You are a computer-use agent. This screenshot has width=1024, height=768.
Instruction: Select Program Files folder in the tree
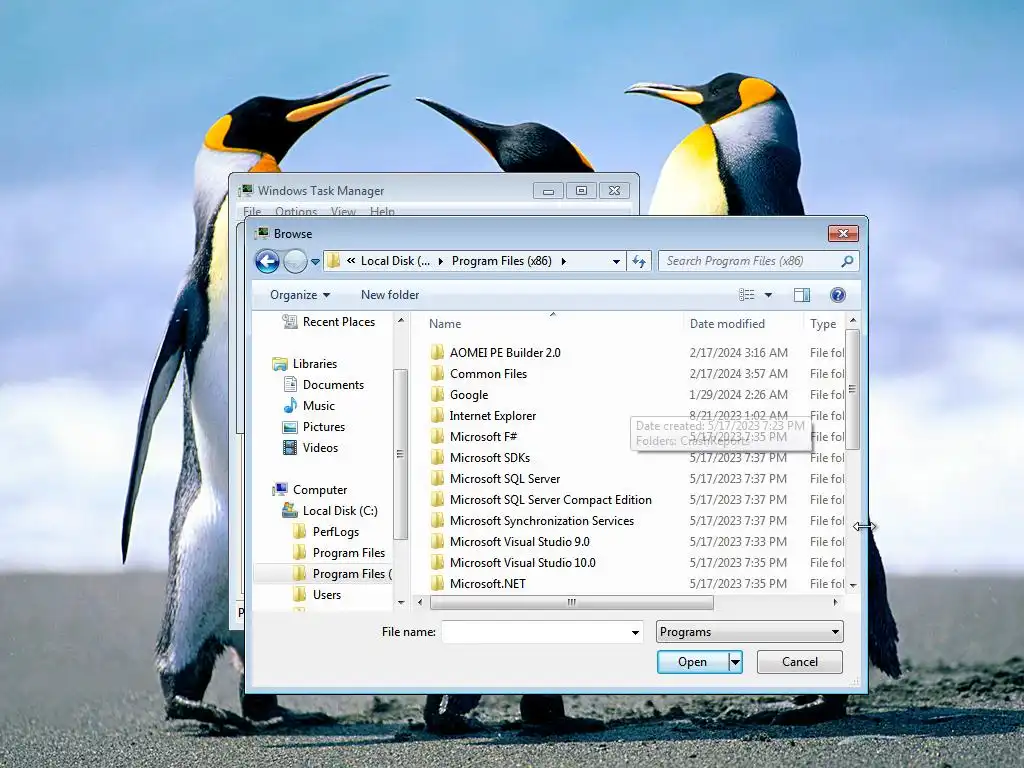[x=340, y=553]
